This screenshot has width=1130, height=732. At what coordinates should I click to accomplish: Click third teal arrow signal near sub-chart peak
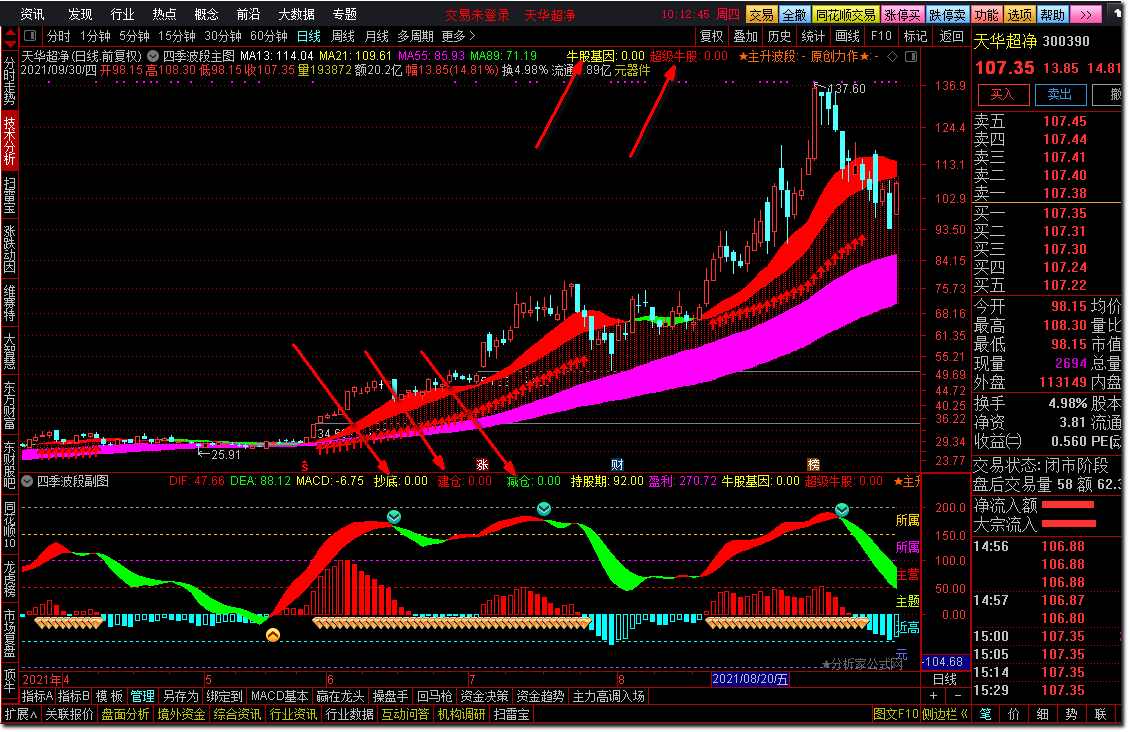842,510
